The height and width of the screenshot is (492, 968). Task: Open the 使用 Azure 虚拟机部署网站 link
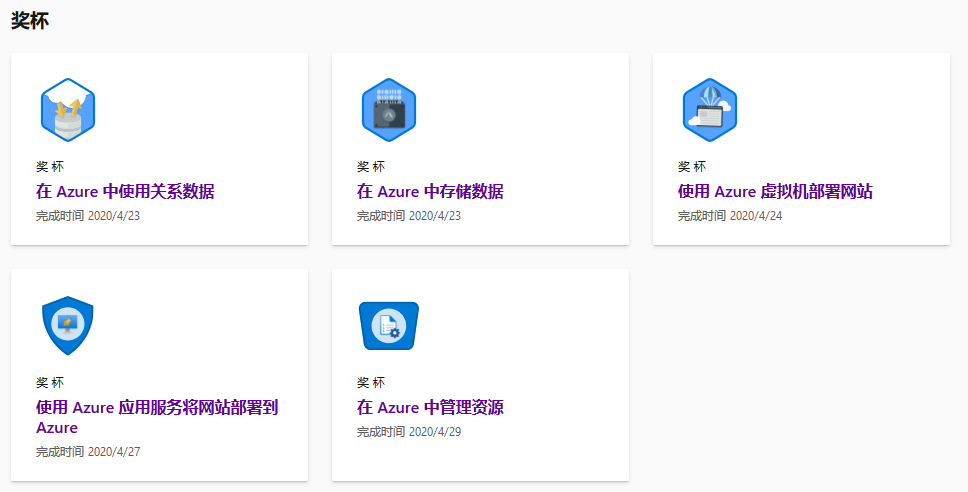click(775, 191)
